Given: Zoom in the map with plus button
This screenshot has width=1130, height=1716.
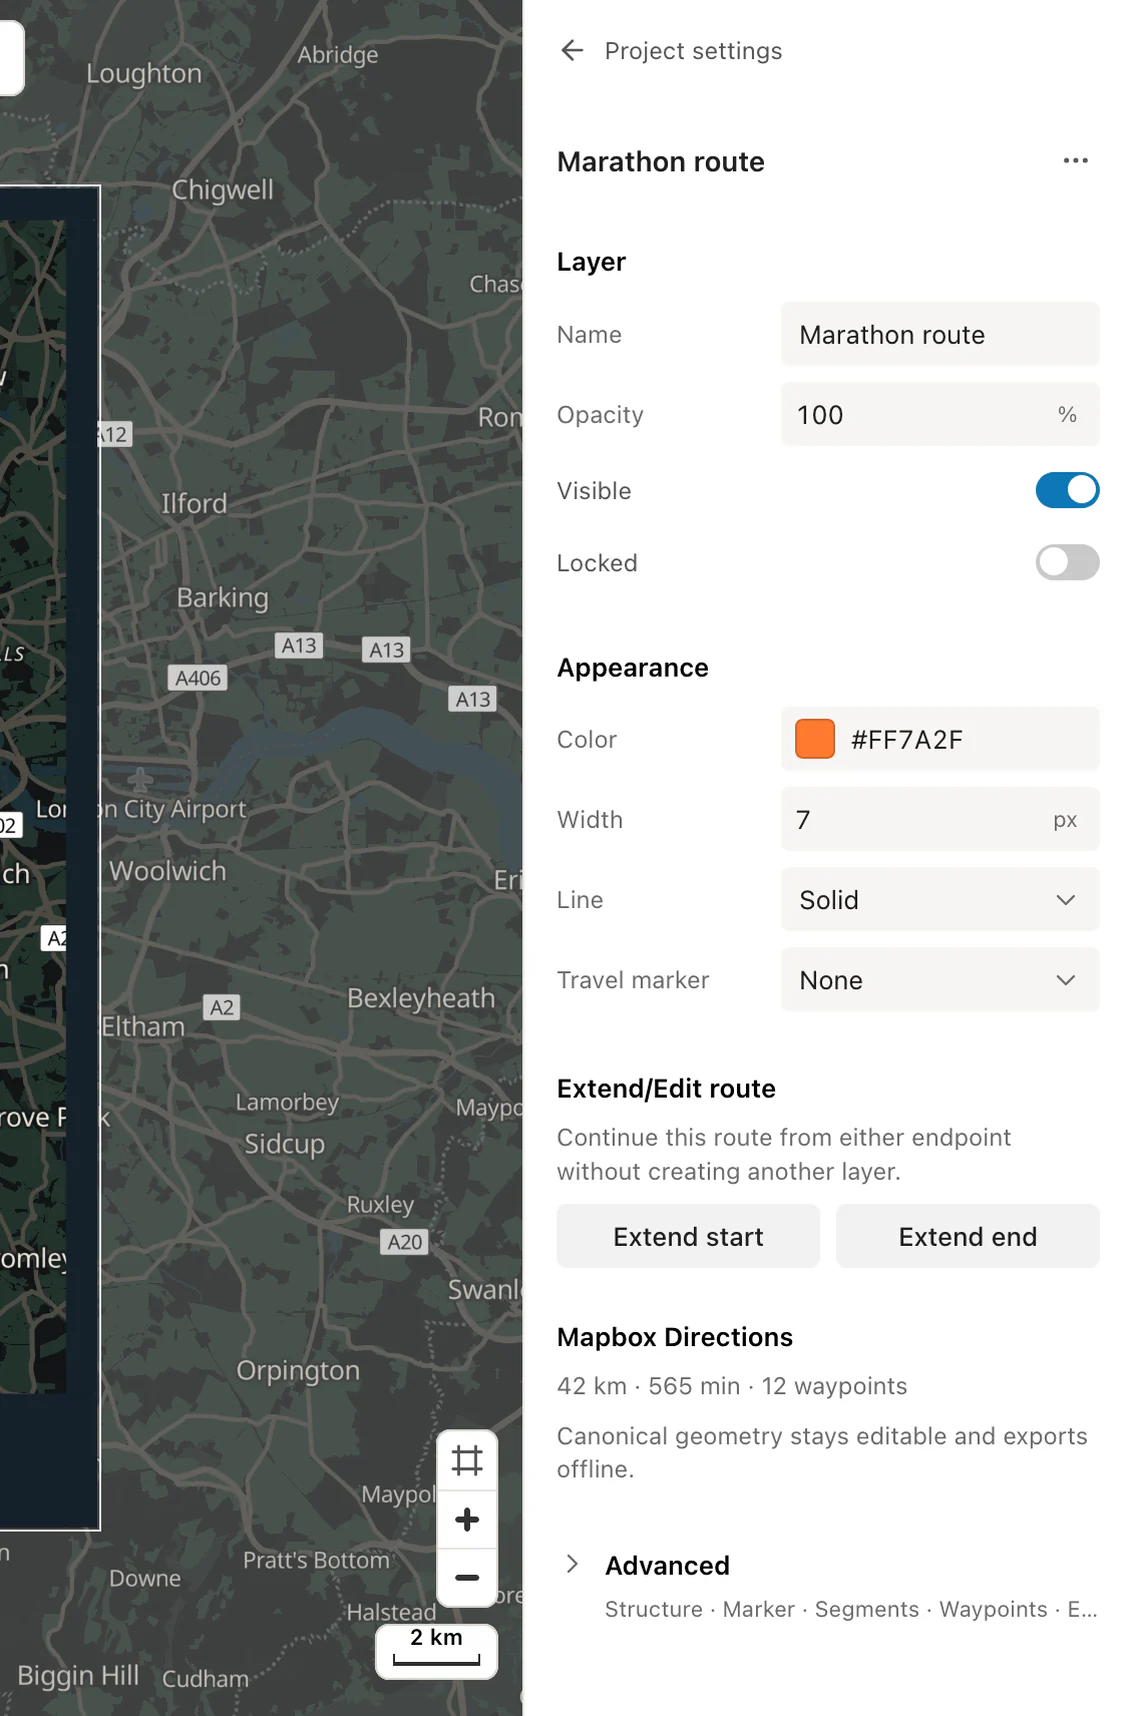Looking at the screenshot, I should 467,1520.
